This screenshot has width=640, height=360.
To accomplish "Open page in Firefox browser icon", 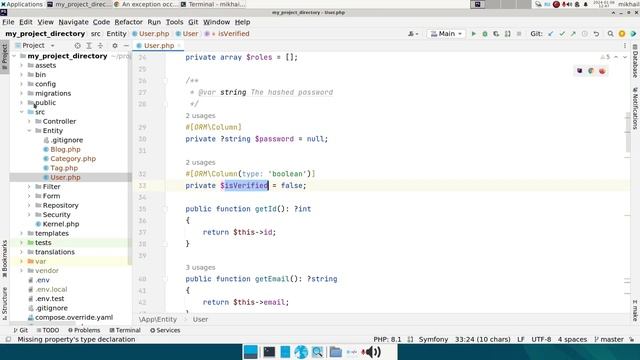I will point(602,71).
